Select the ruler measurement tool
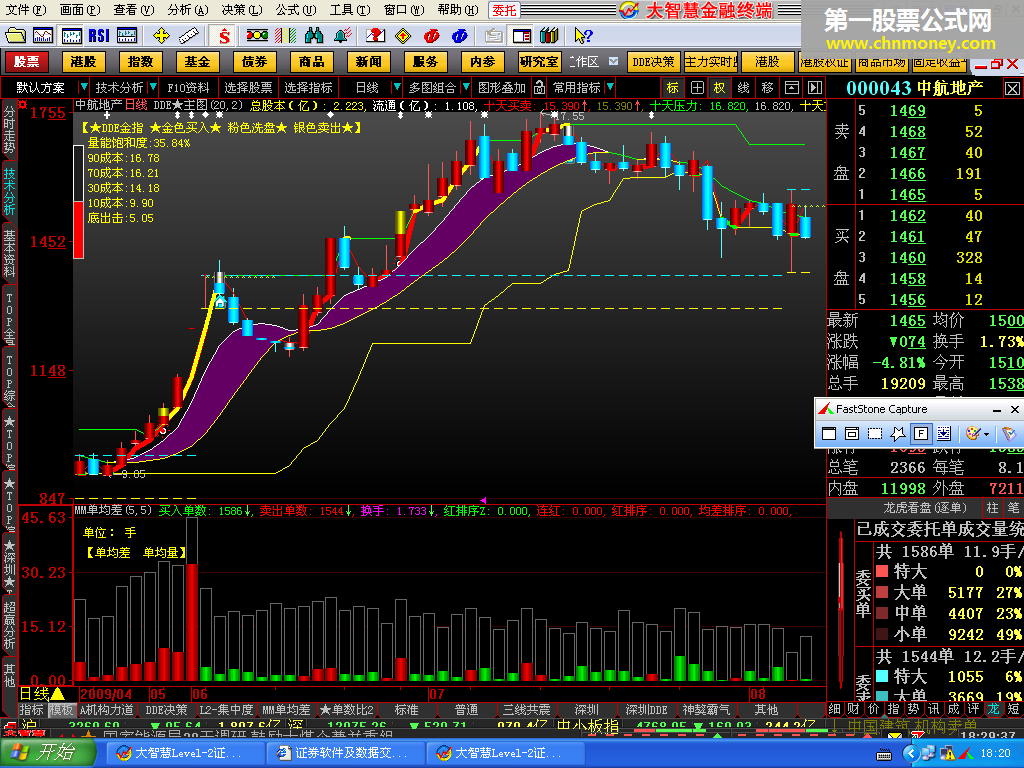 (x=189, y=35)
